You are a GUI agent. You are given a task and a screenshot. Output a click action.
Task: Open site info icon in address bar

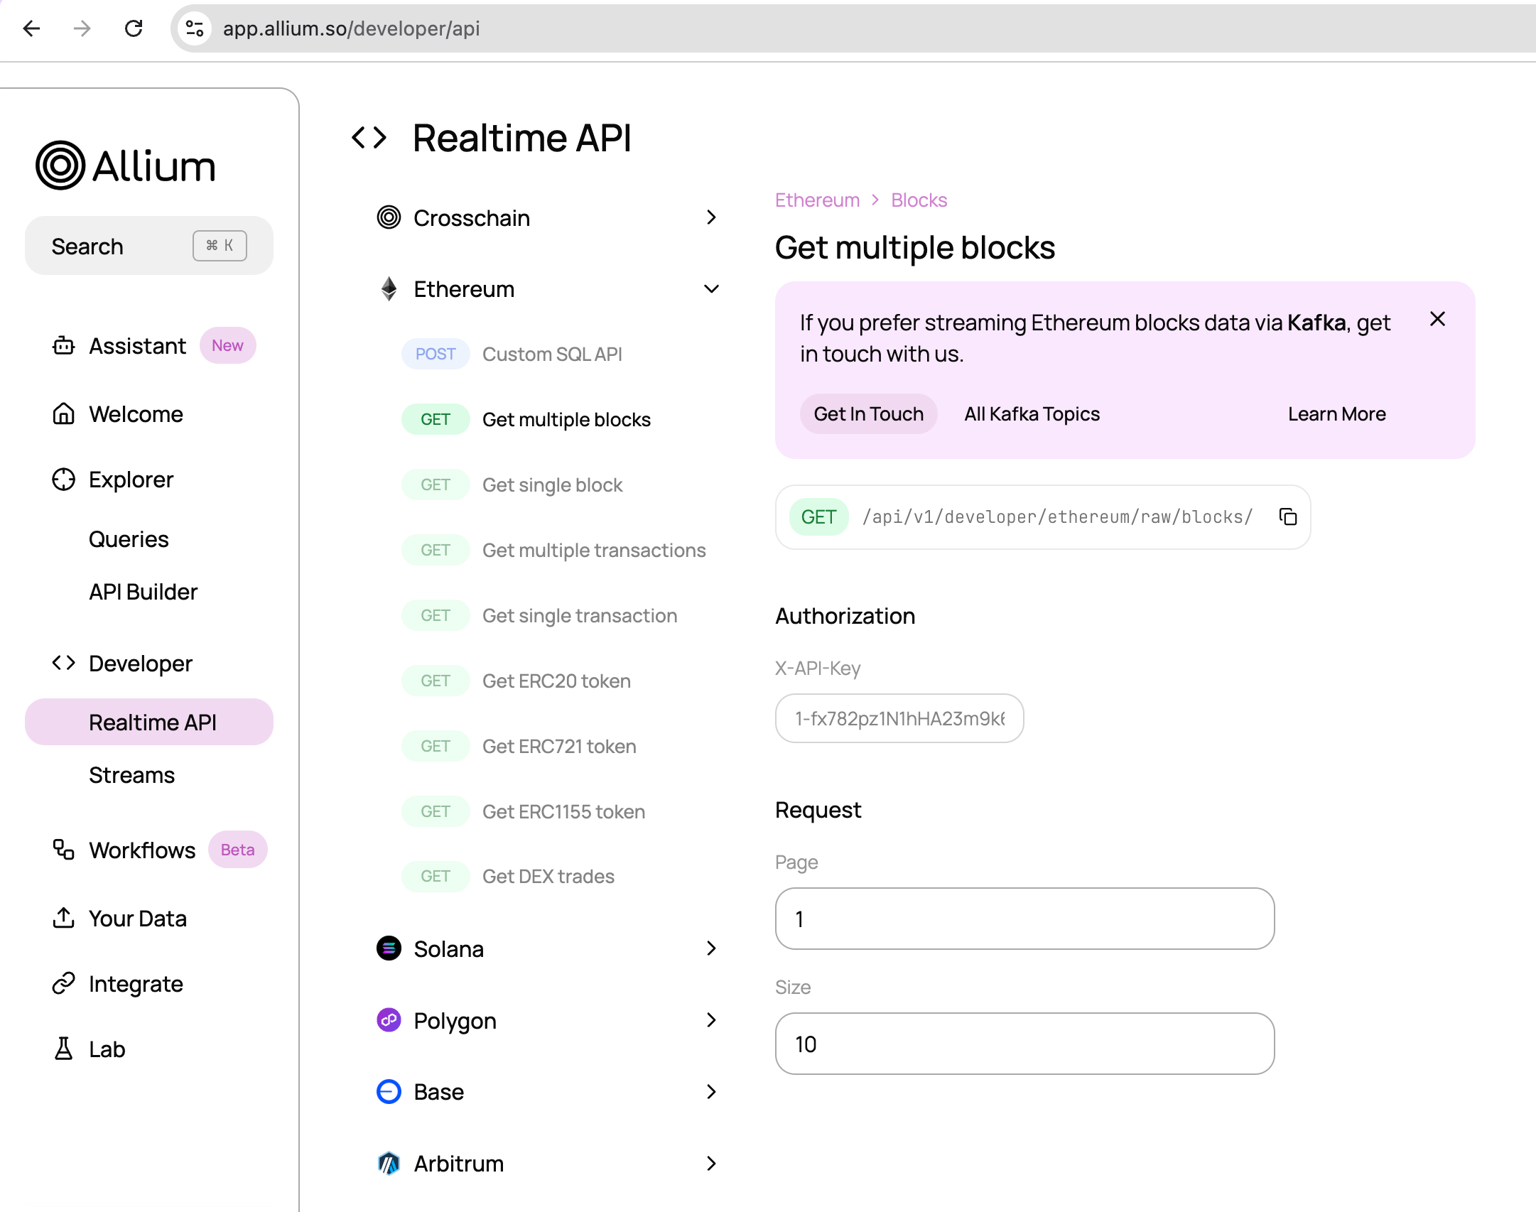195,29
